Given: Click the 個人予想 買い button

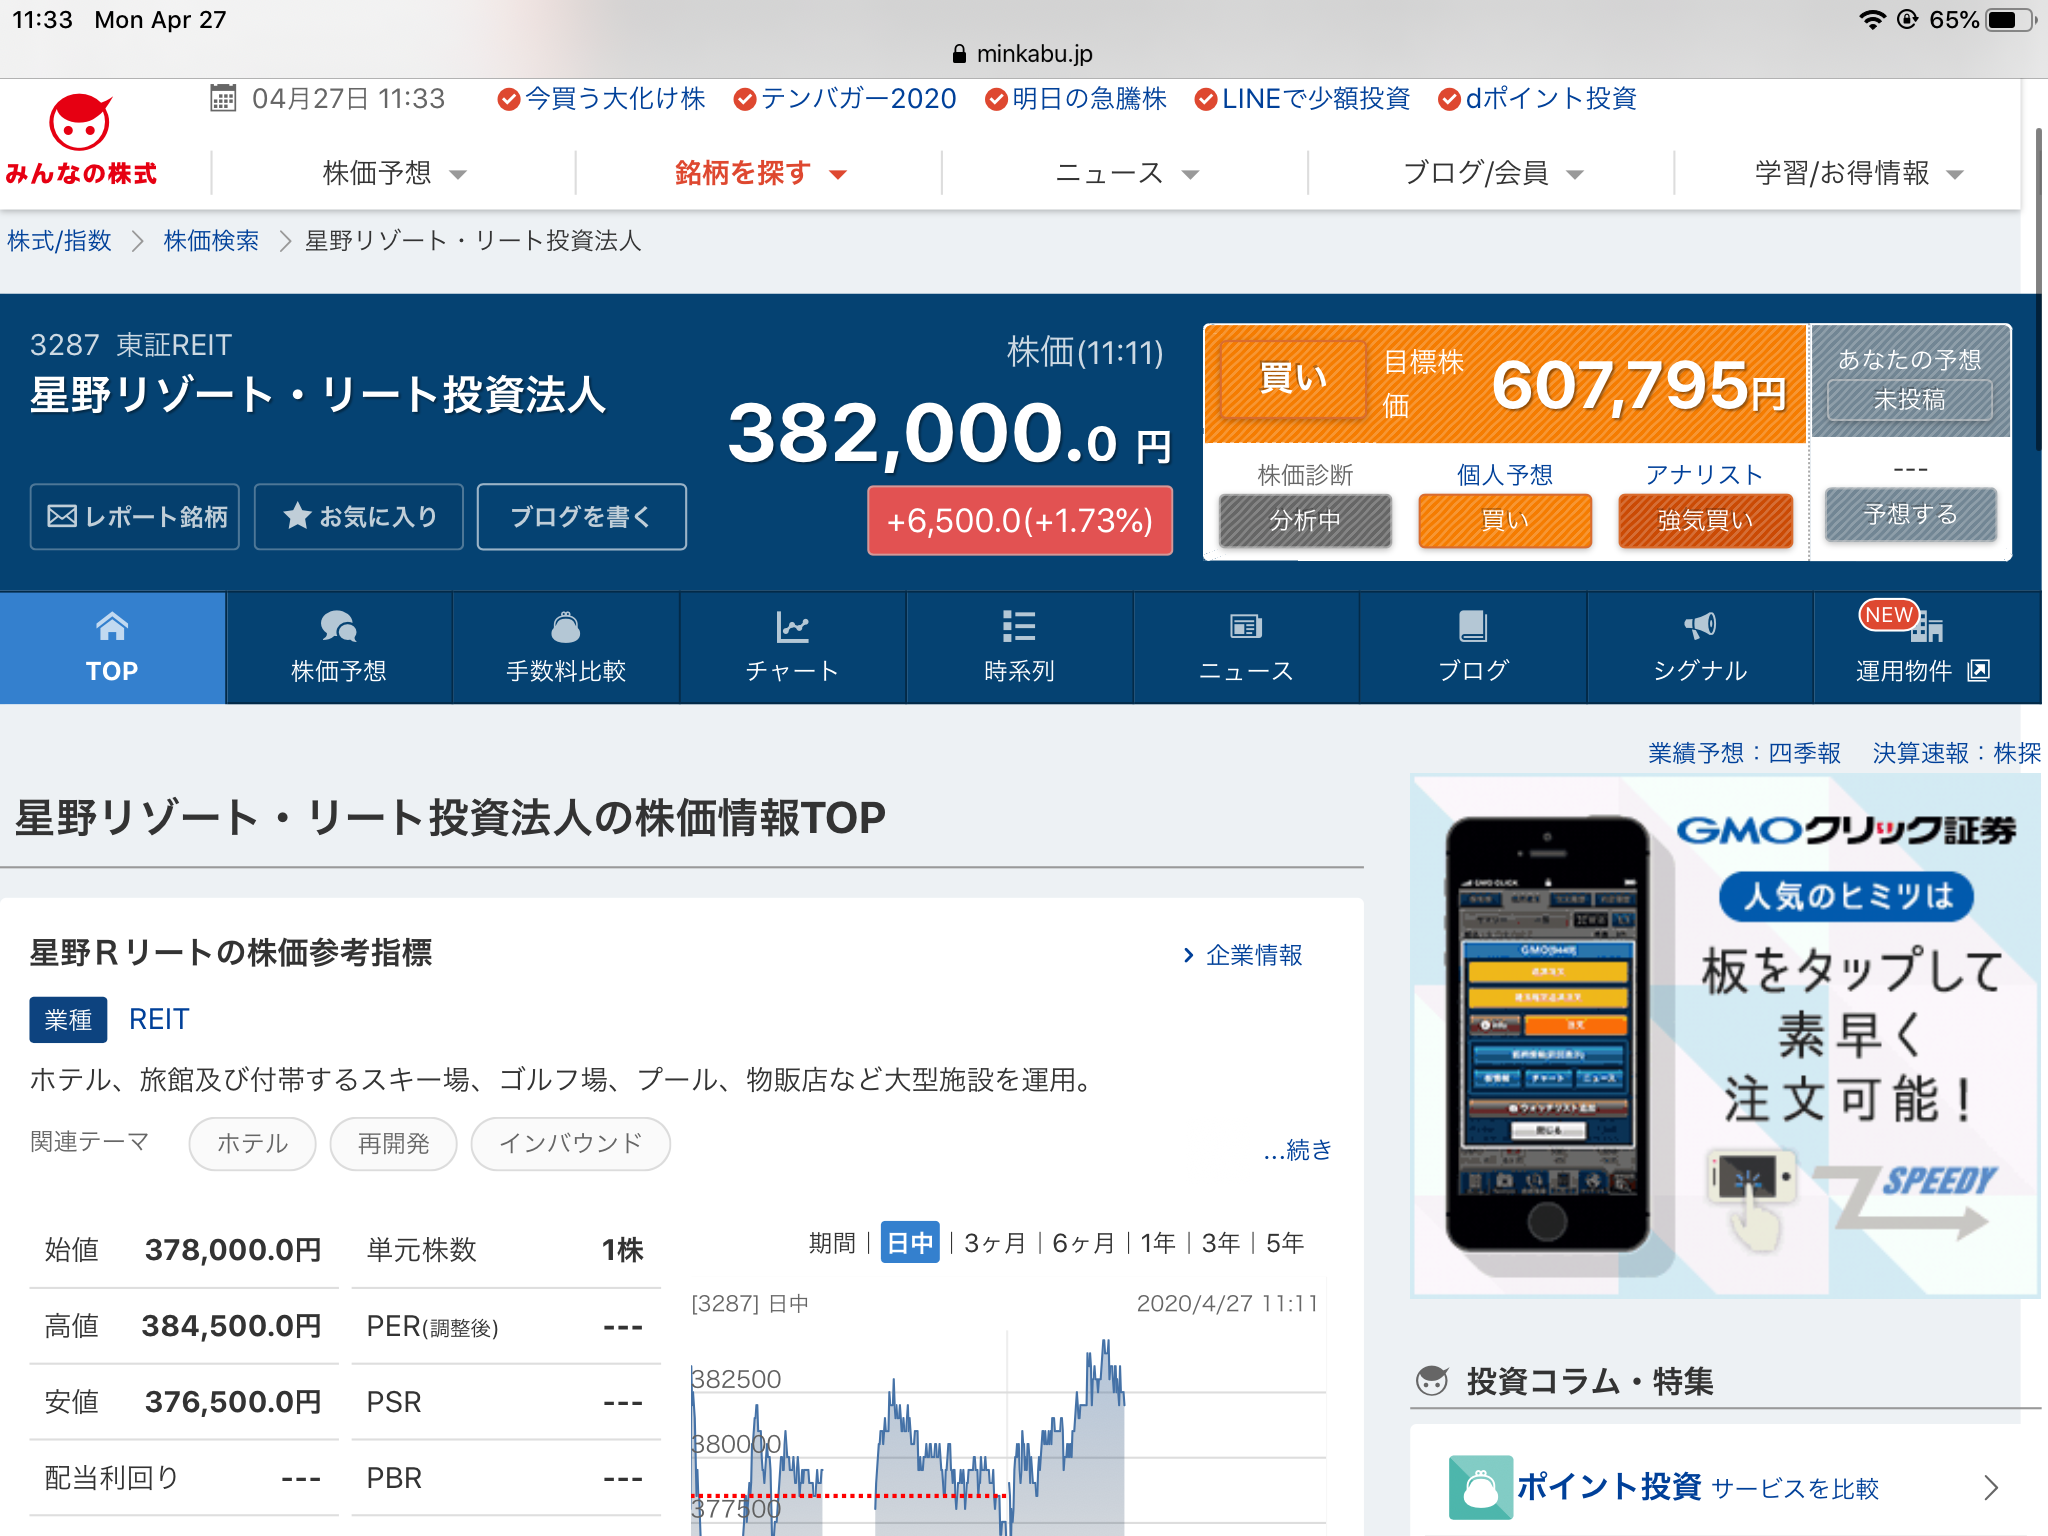Looking at the screenshot, I should (1504, 520).
